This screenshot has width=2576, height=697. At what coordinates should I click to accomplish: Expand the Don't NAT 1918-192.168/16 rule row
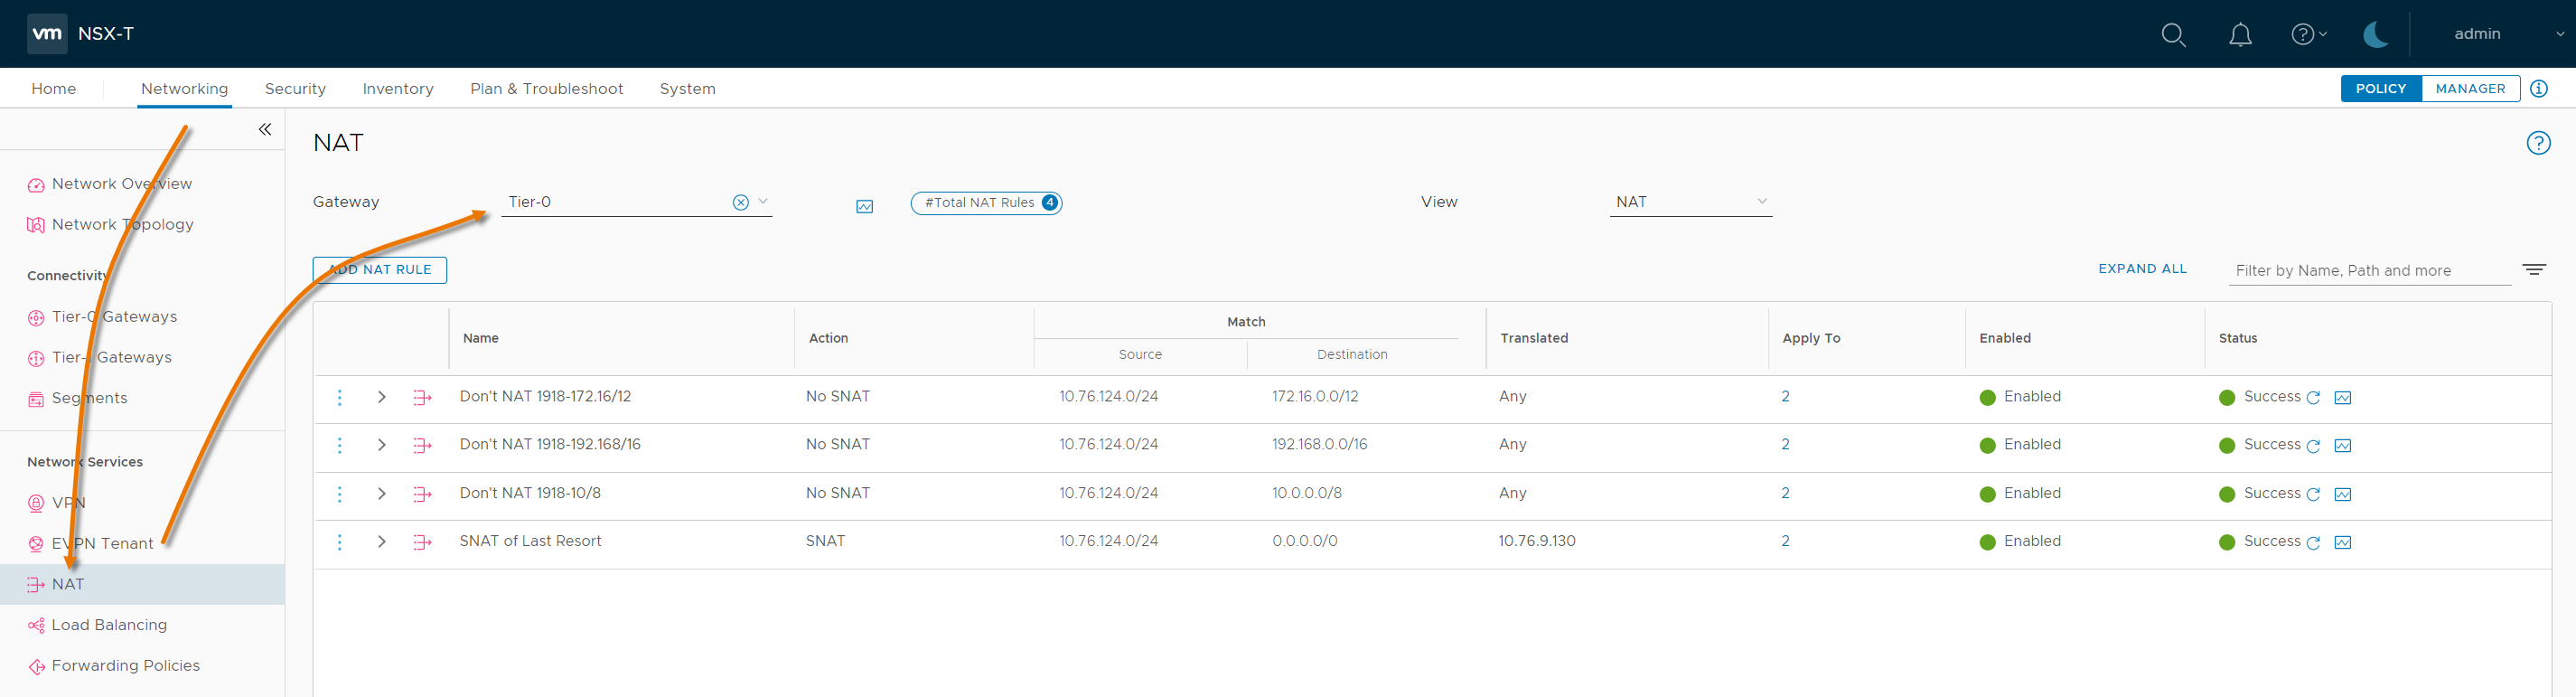point(381,445)
